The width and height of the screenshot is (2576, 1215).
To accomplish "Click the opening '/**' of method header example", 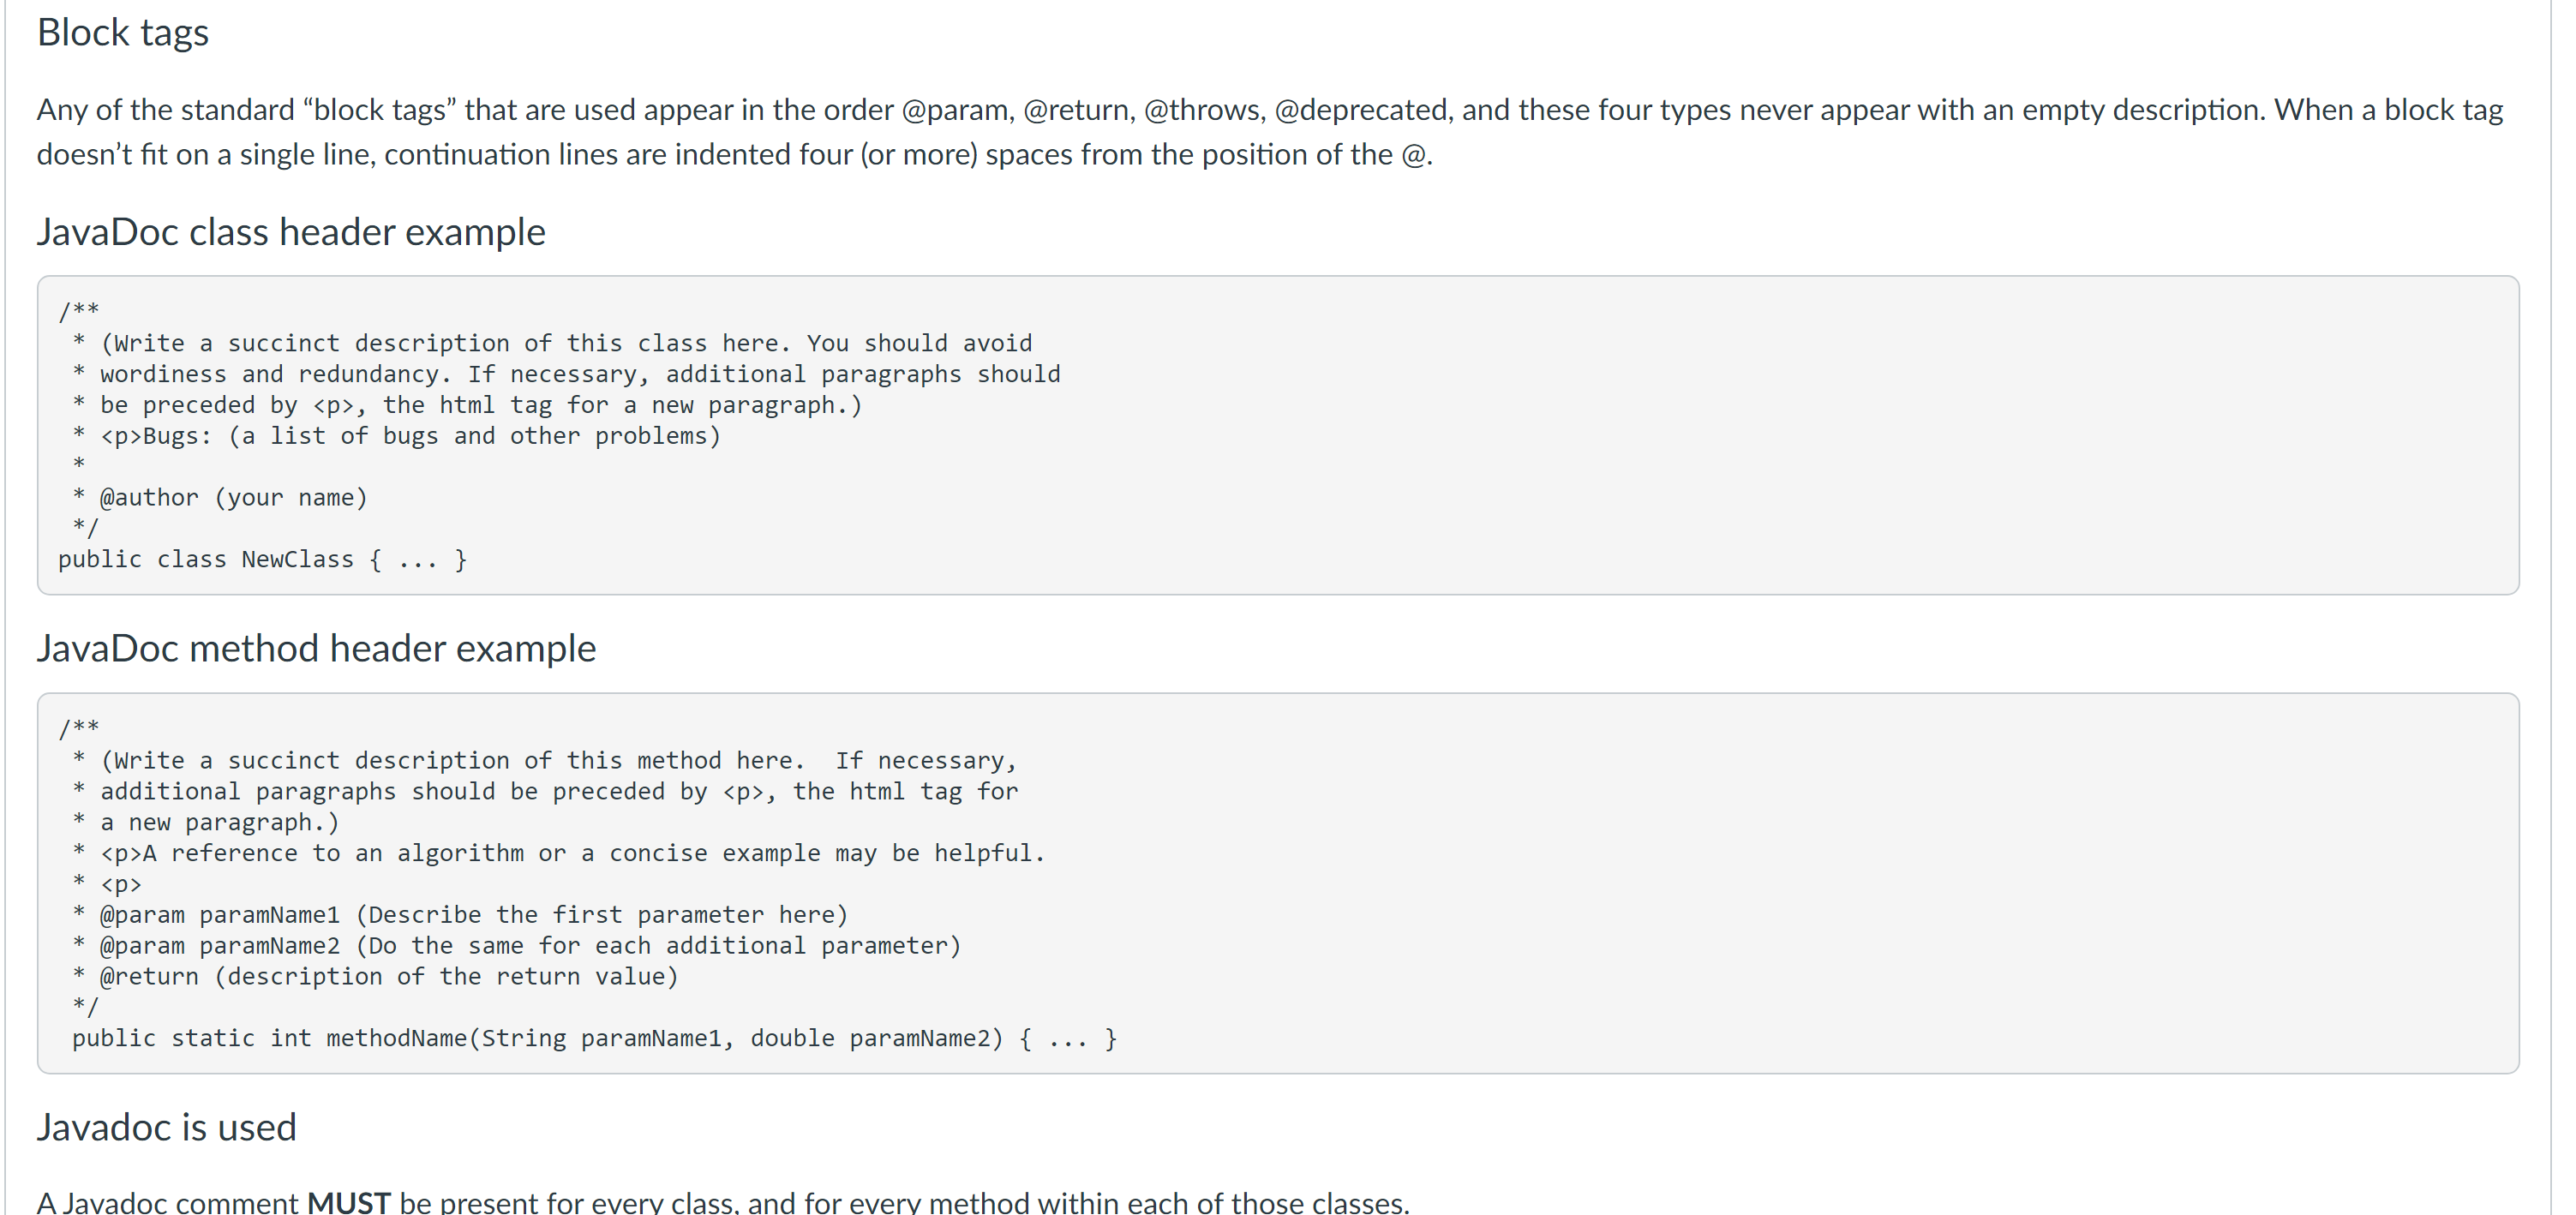I will [x=79, y=728].
